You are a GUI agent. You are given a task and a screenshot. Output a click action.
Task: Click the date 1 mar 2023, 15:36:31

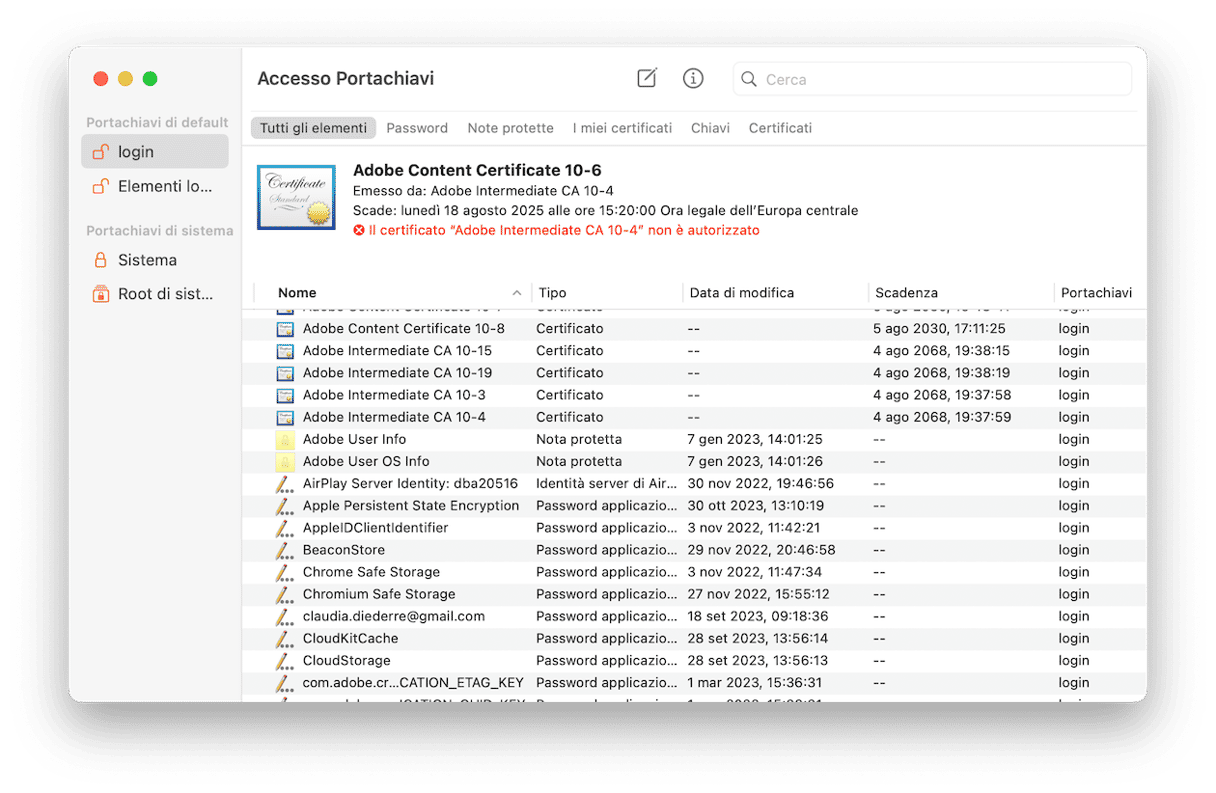755,682
